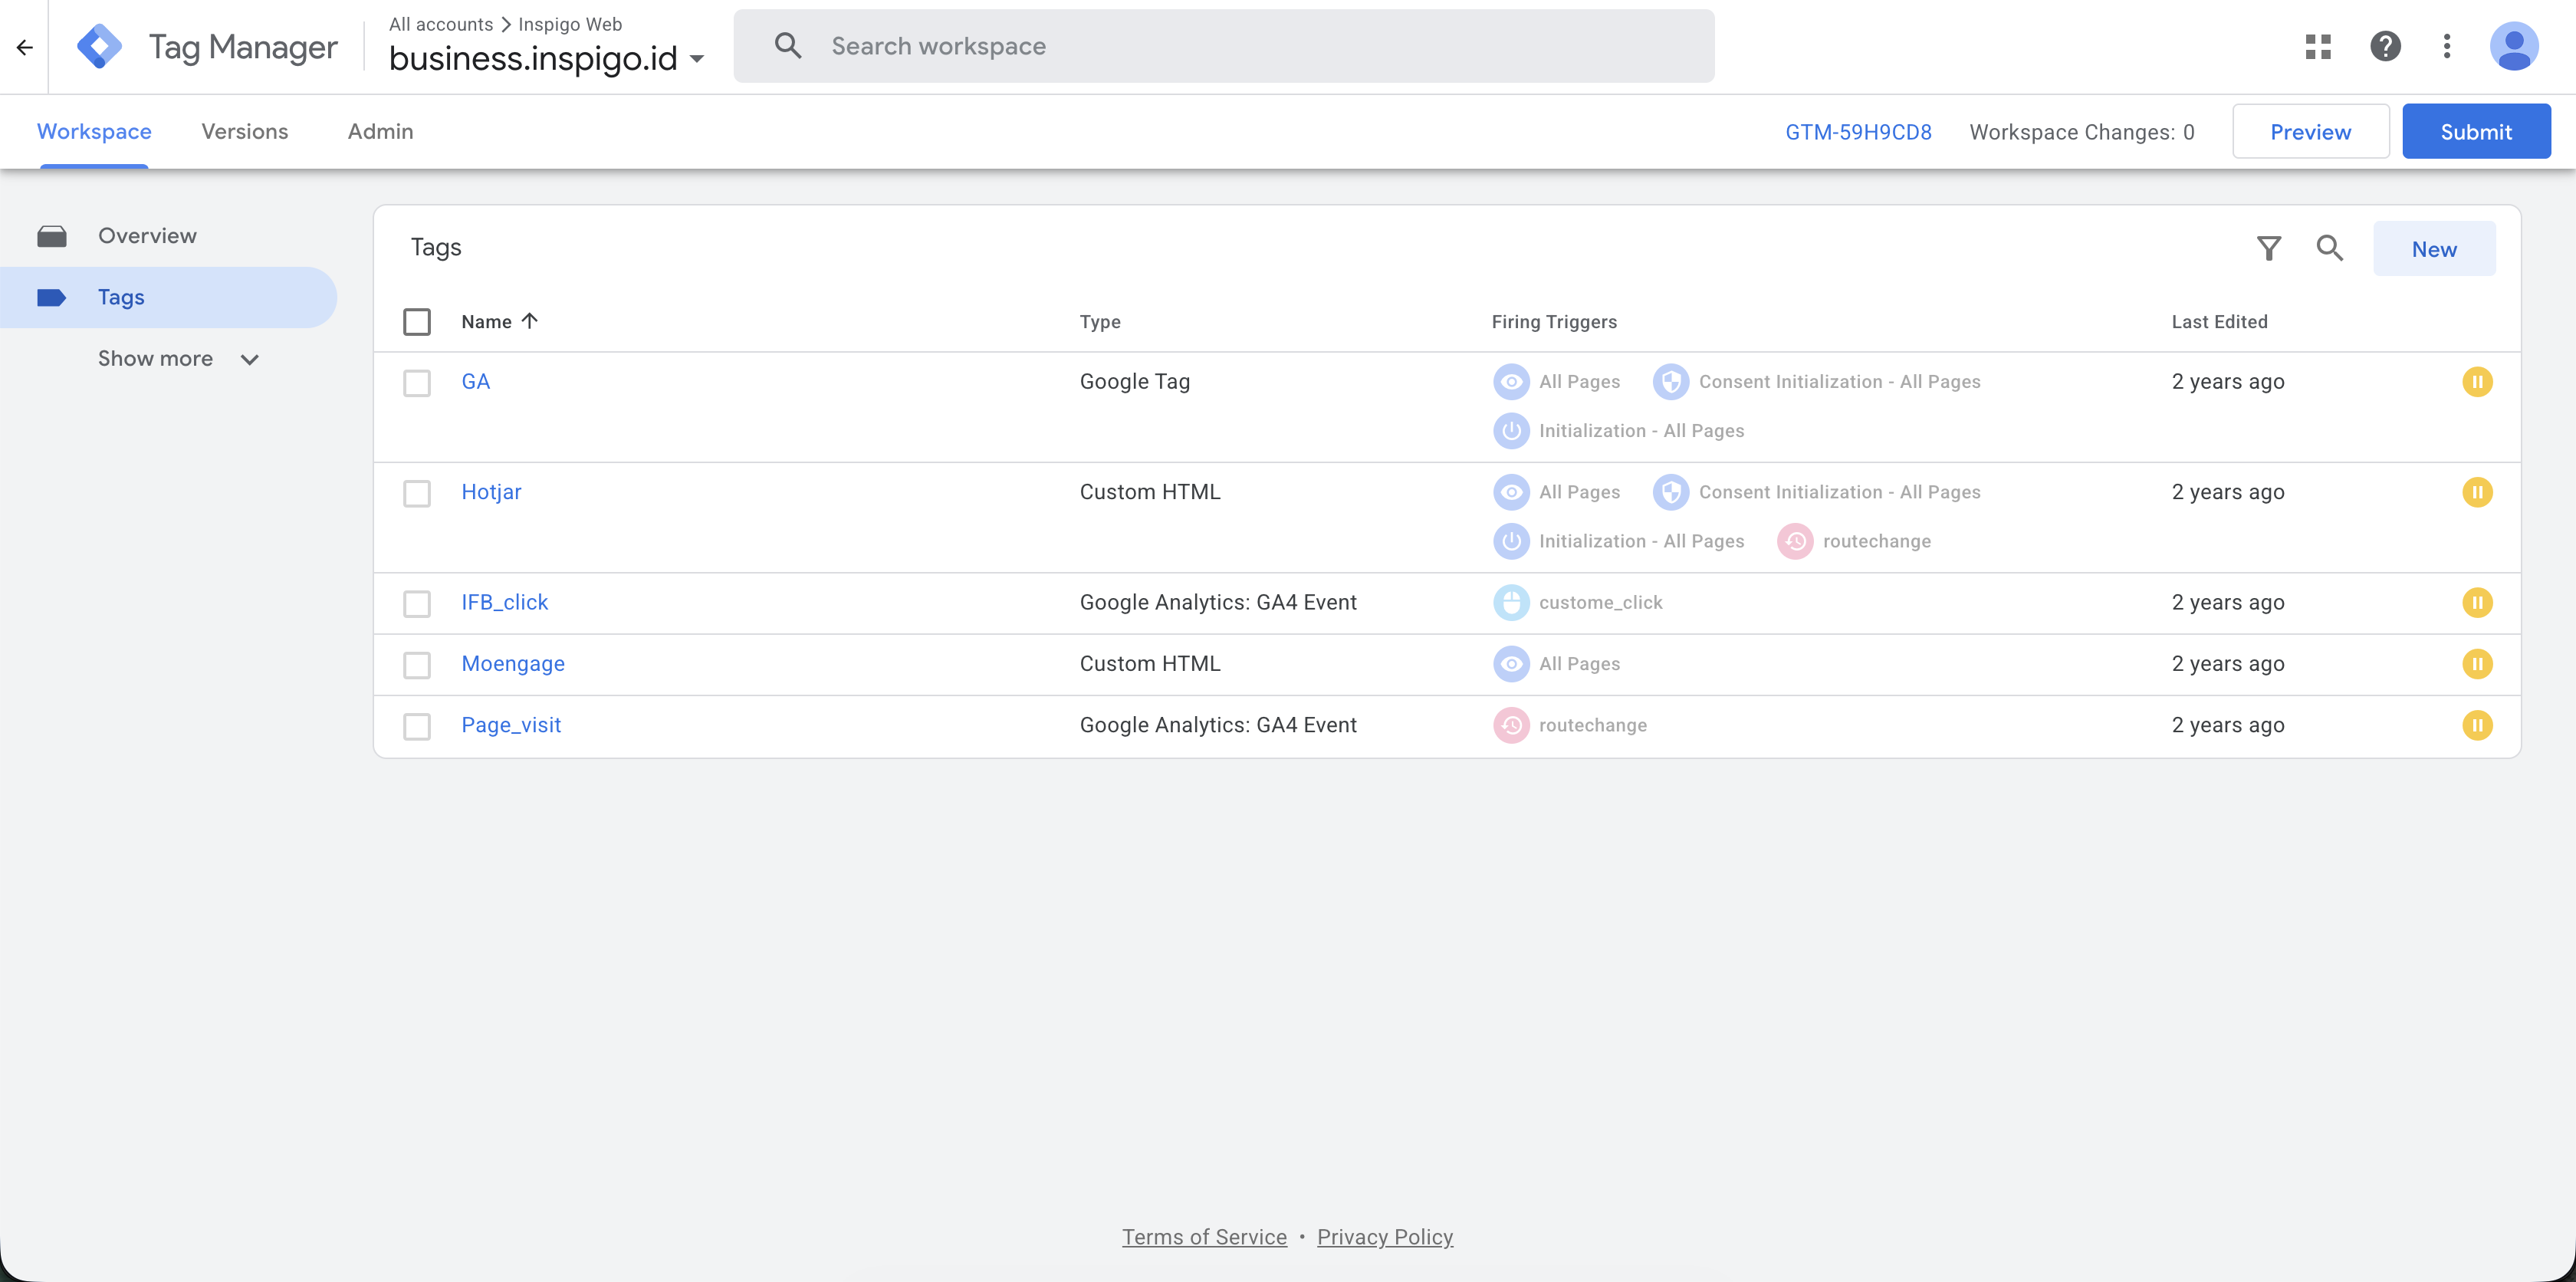Click the Type column header

click(1100, 322)
